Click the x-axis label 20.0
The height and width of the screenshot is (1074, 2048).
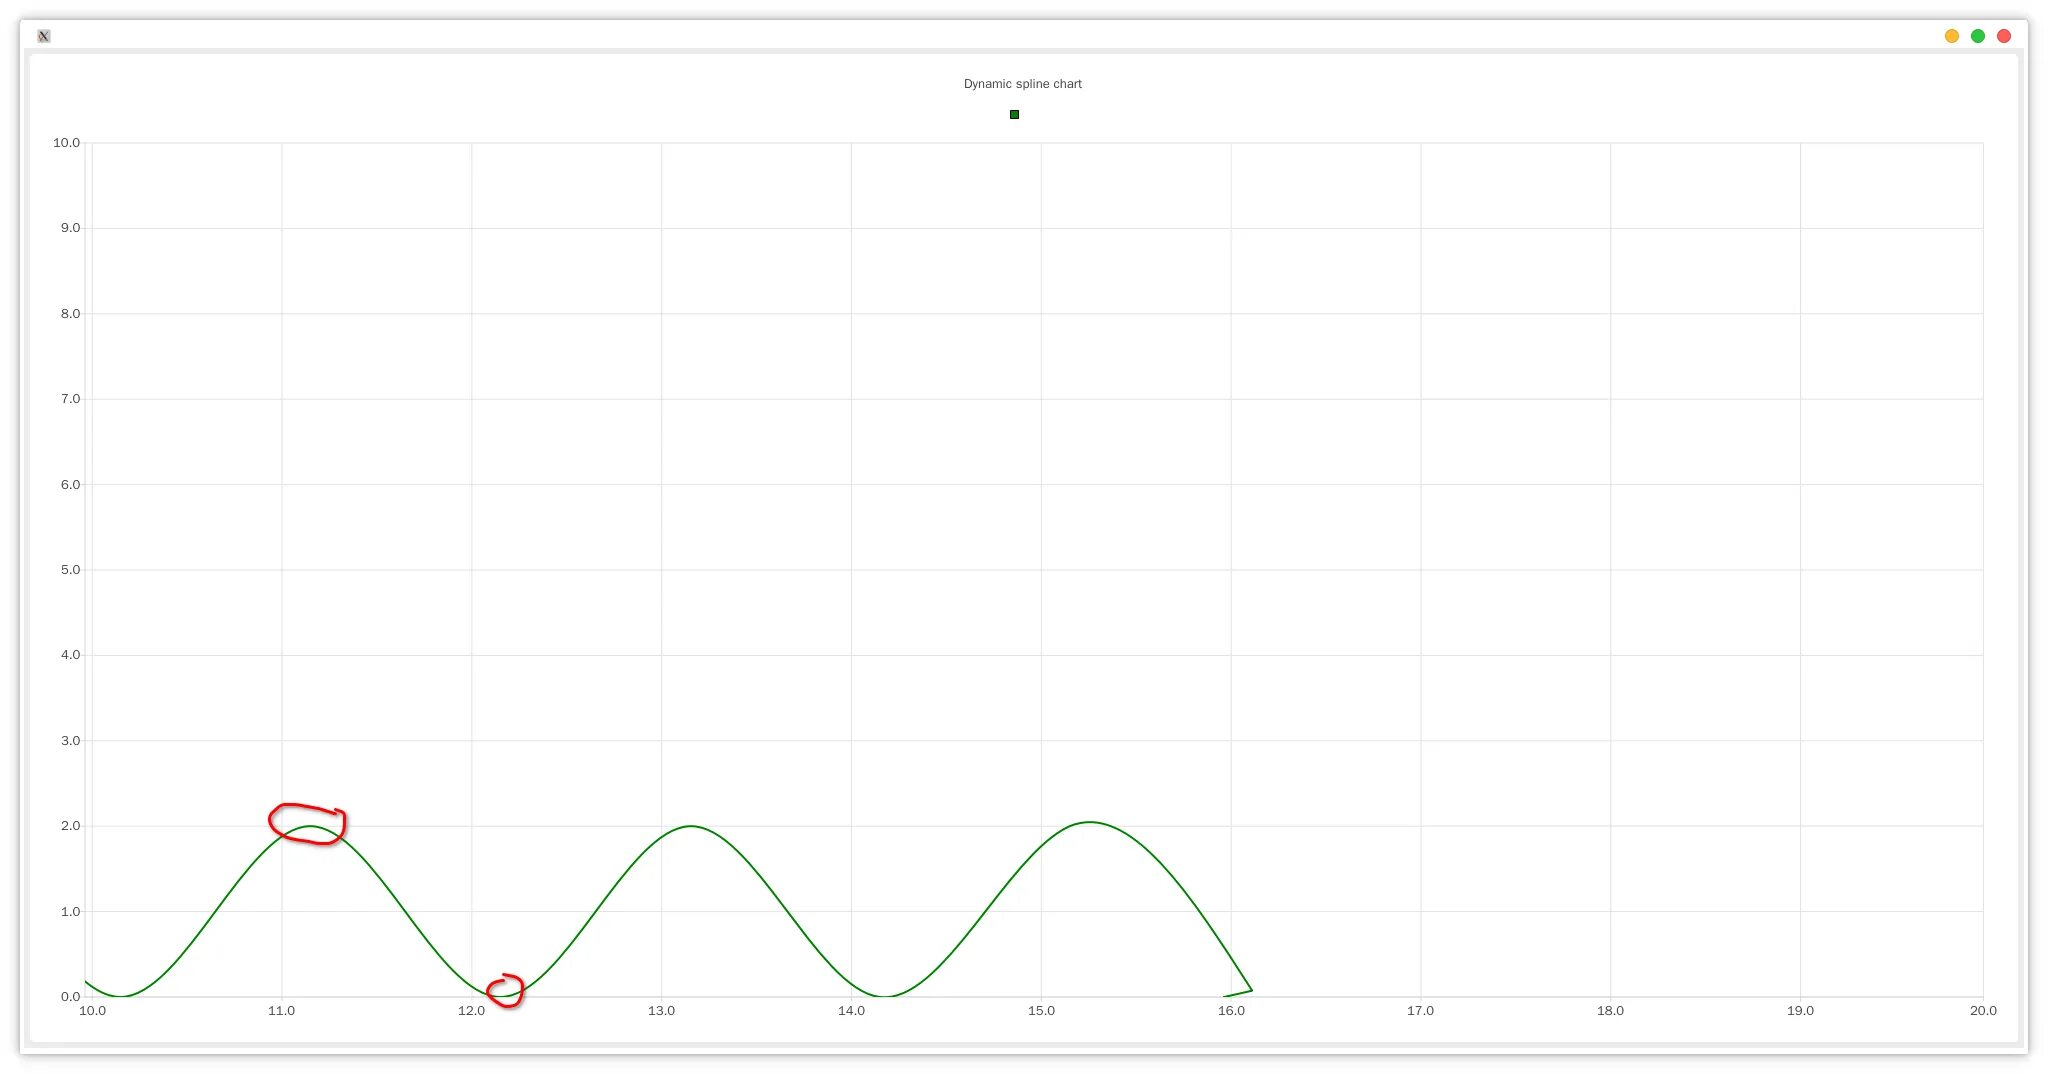coord(1983,1011)
